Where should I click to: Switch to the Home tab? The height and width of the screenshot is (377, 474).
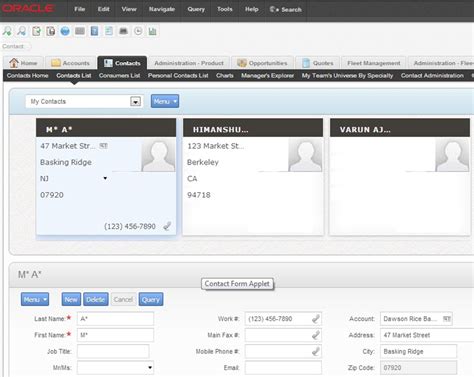pyautogui.click(x=23, y=63)
